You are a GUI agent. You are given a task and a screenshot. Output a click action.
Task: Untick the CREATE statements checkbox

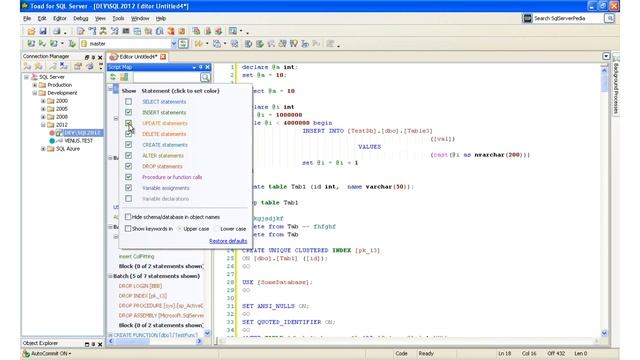coord(129,144)
